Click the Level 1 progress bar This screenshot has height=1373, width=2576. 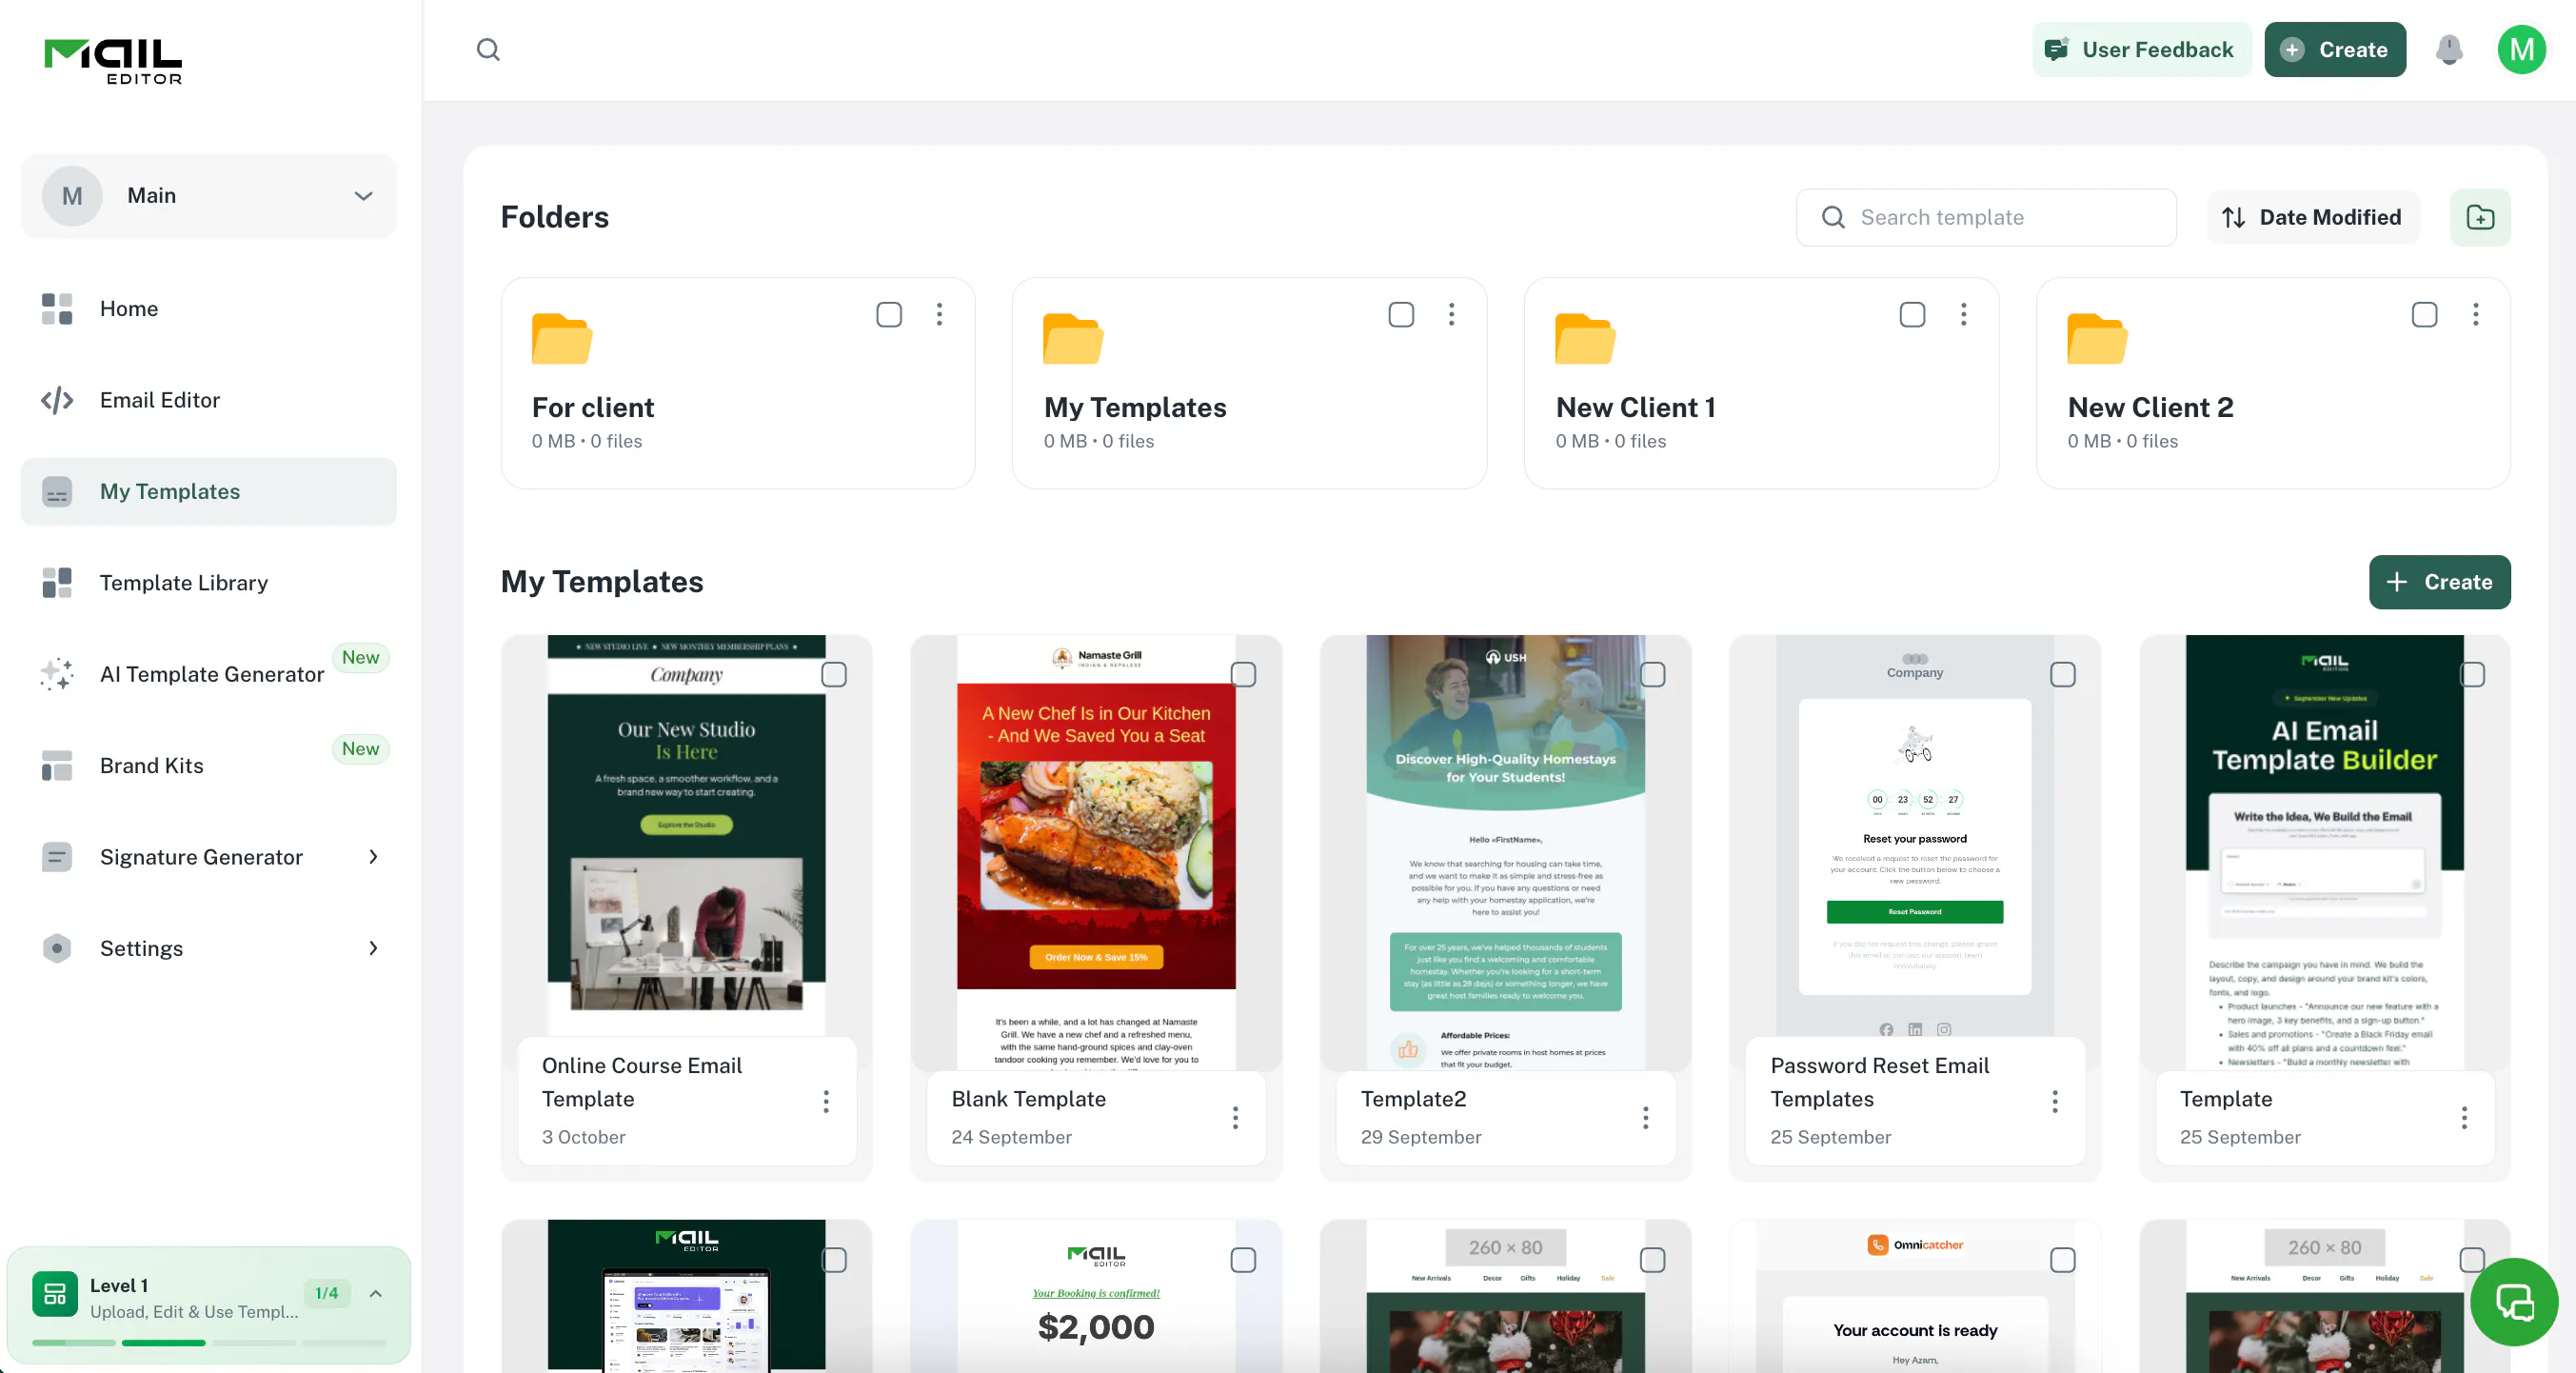208,1342
